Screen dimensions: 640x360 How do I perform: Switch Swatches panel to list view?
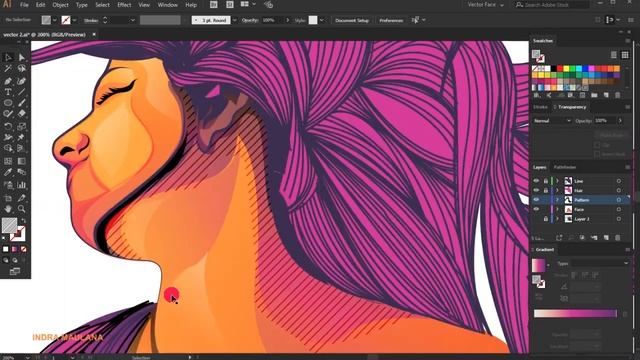pyautogui.click(x=614, y=55)
